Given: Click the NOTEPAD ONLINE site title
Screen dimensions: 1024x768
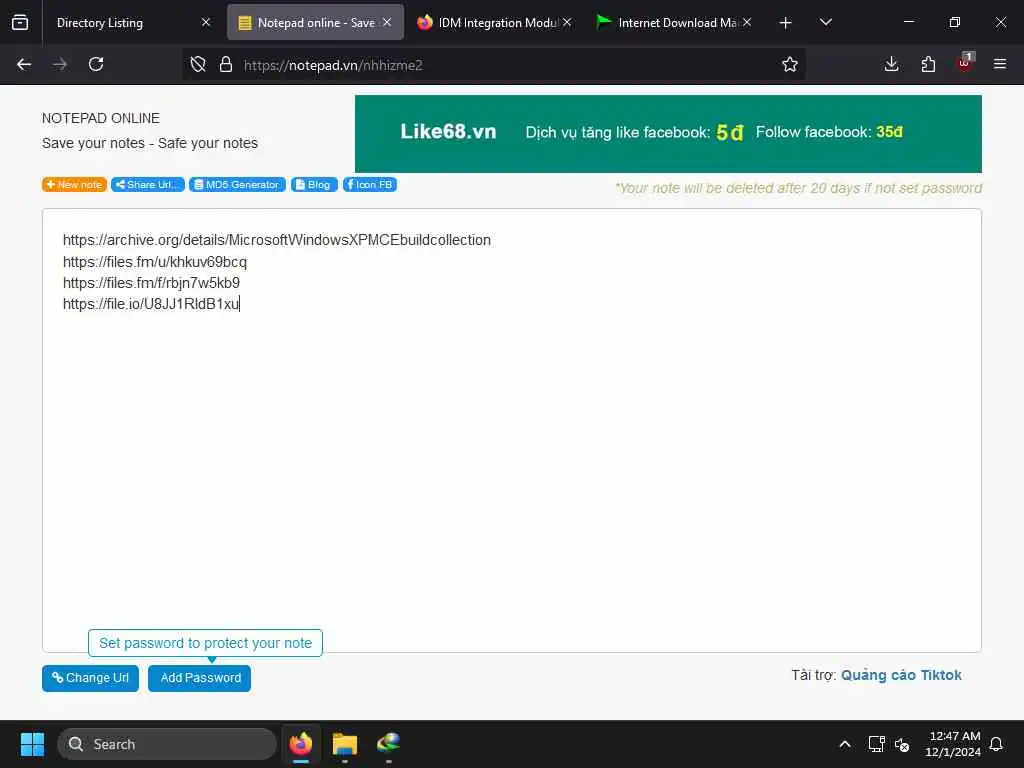Looking at the screenshot, I should point(101,118).
